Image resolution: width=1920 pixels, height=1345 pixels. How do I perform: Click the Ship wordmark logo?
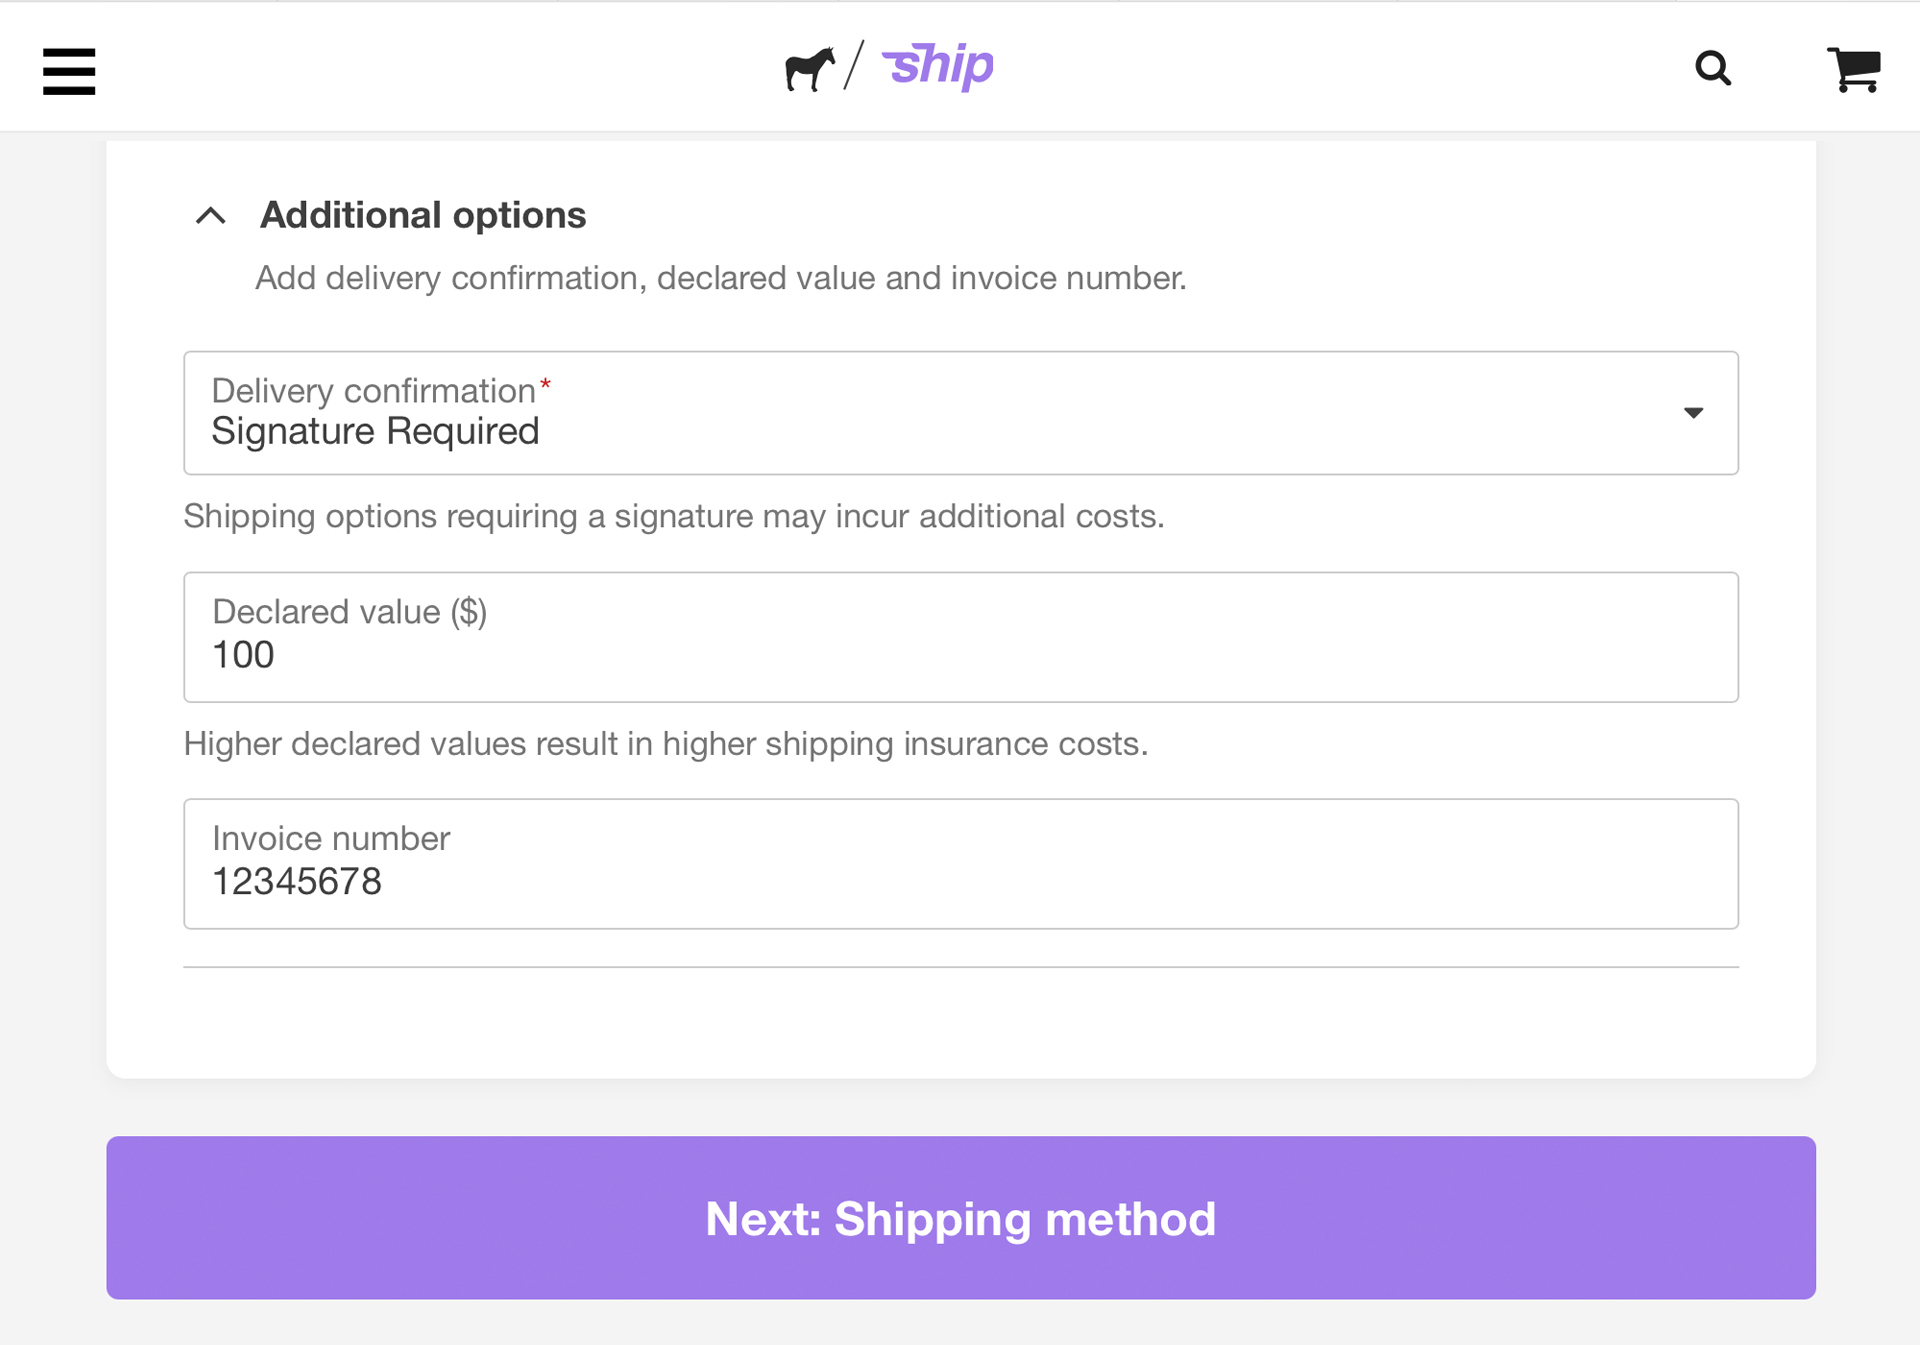pyautogui.click(x=938, y=65)
